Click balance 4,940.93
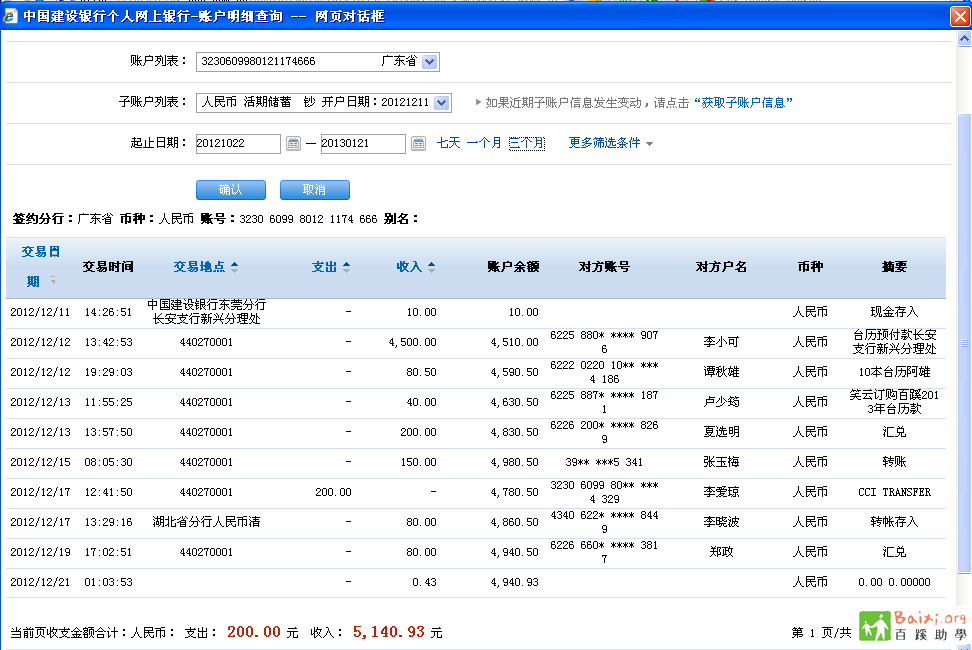This screenshot has width=972, height=650. coord(515,582)
